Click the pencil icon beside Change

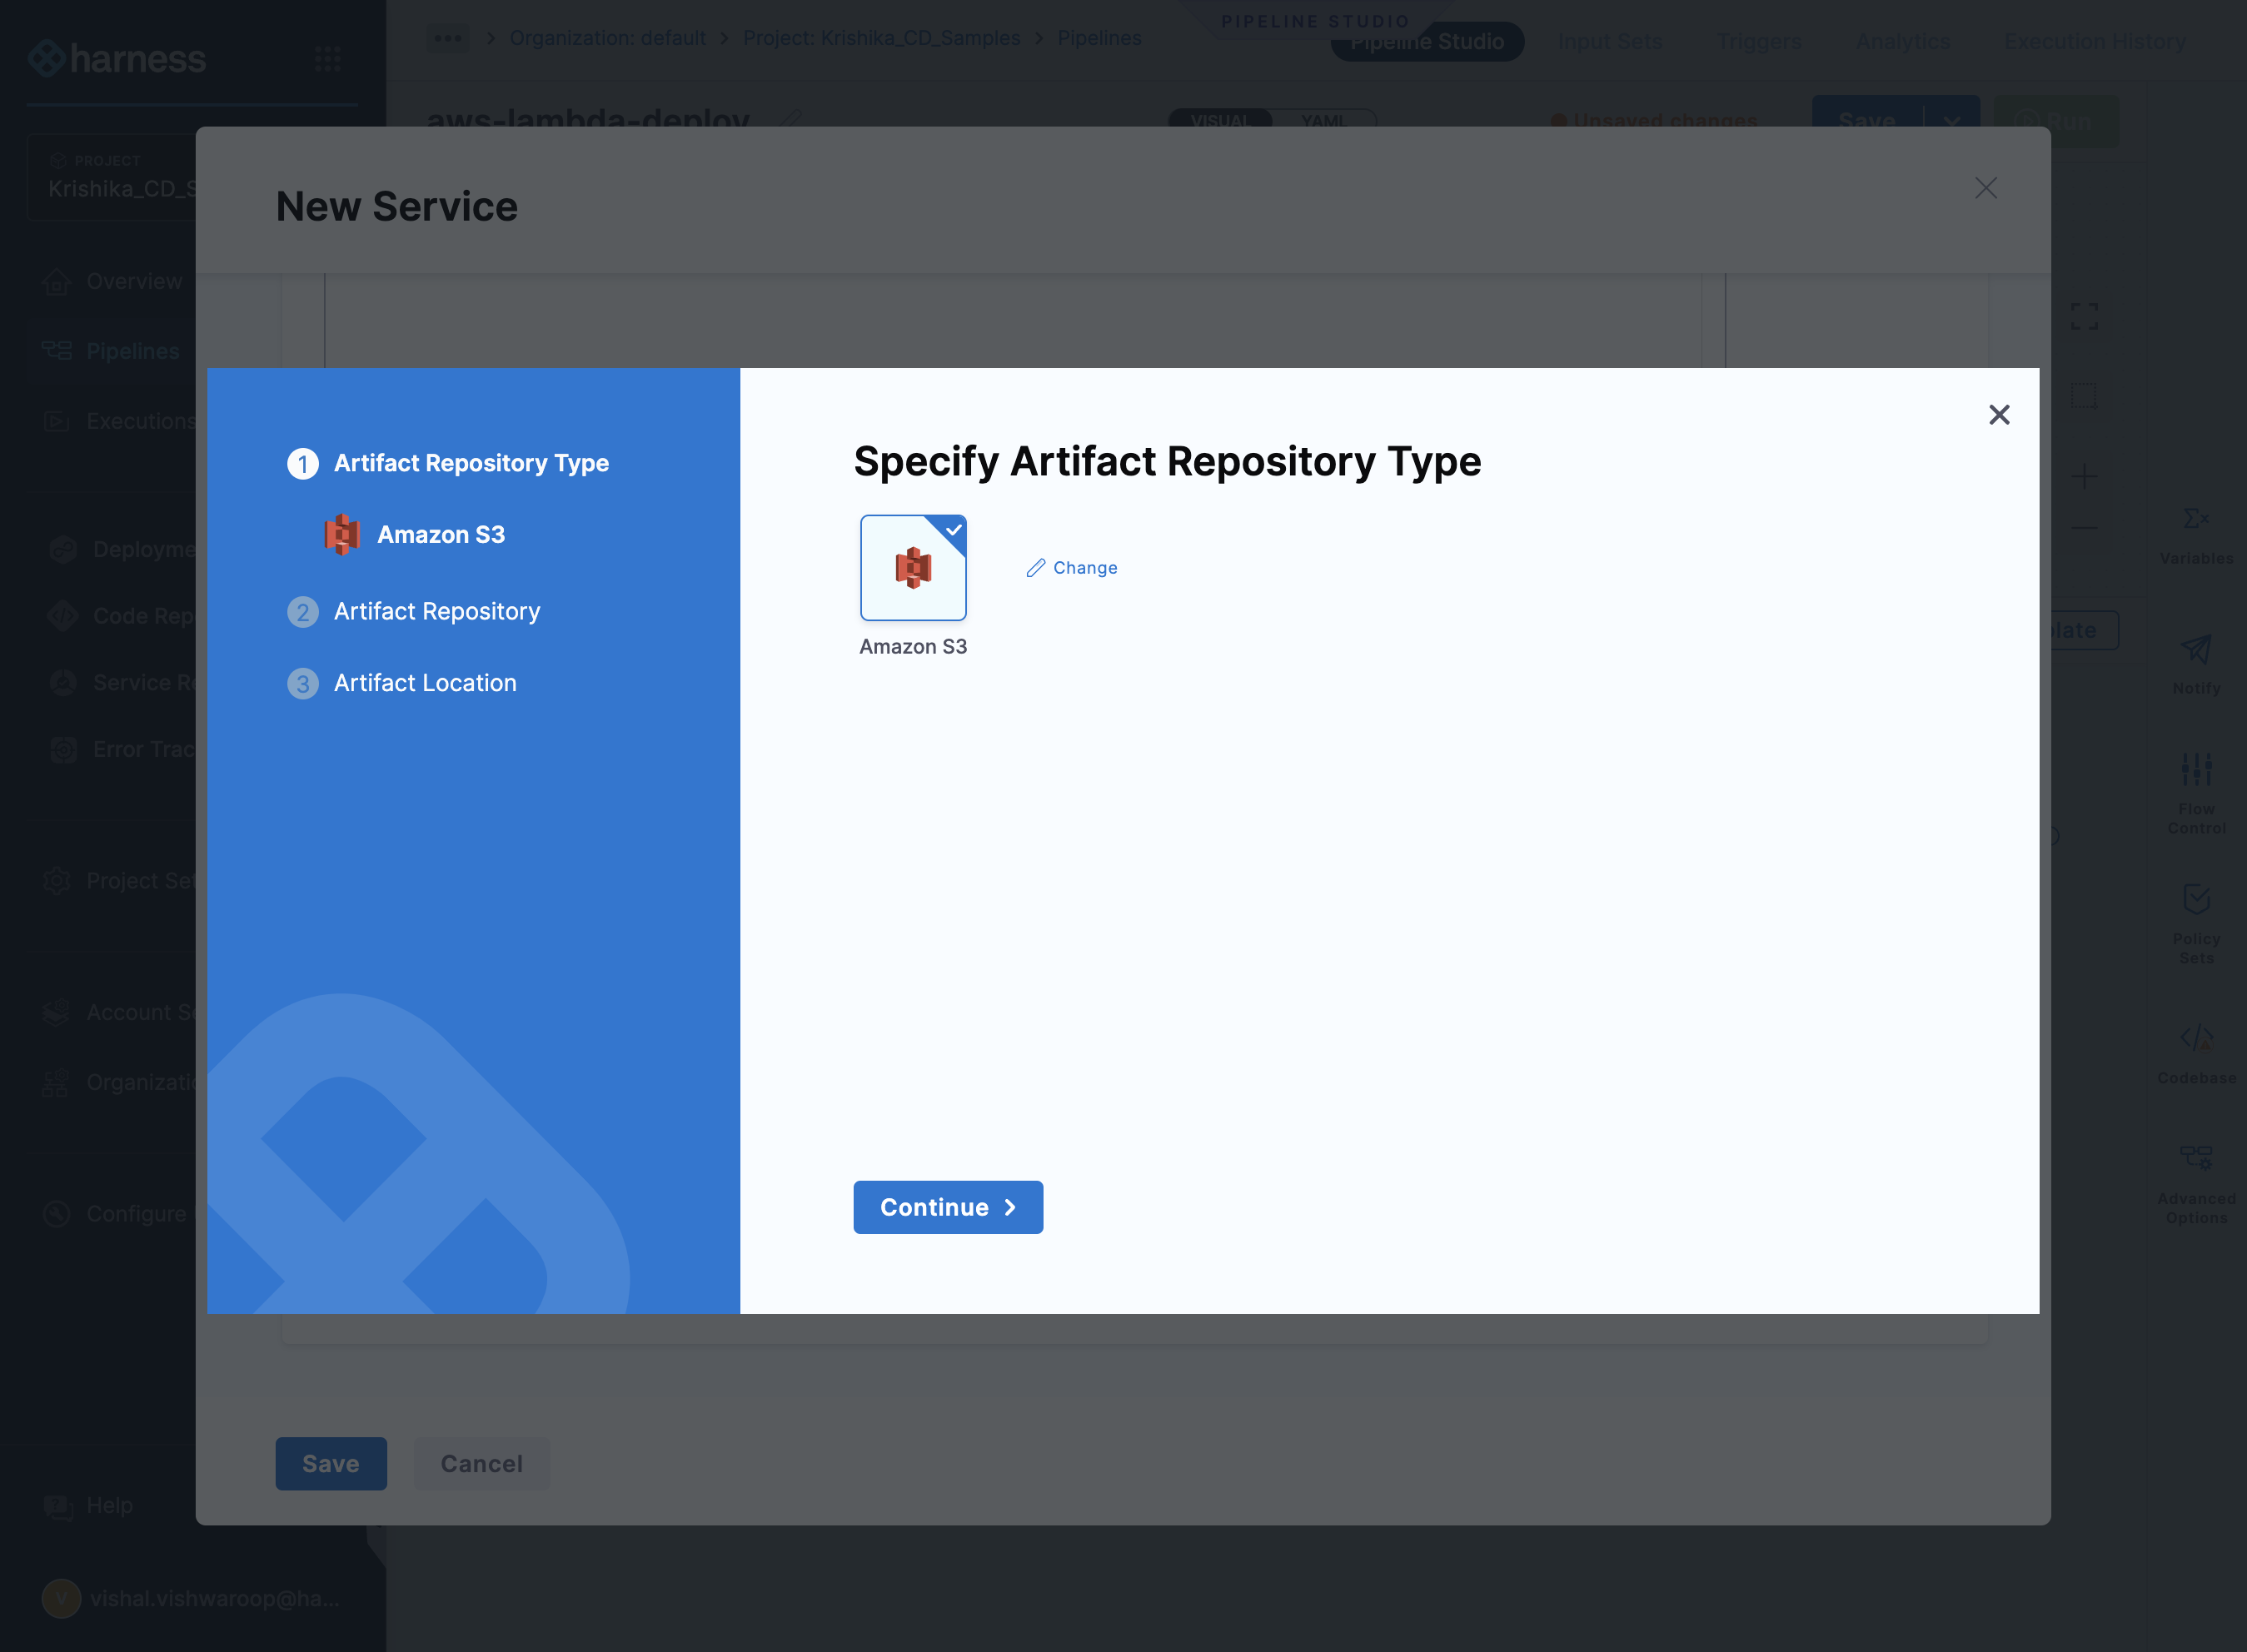(1036, 568)
